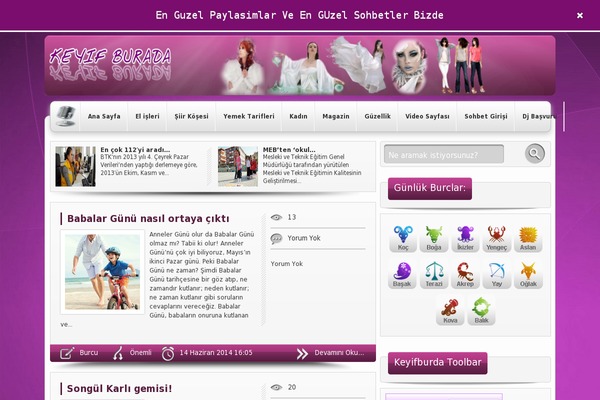Open the Kadın menu item
Image resolution: width=600 pixels, height=400 pixels.
point(298,116)
